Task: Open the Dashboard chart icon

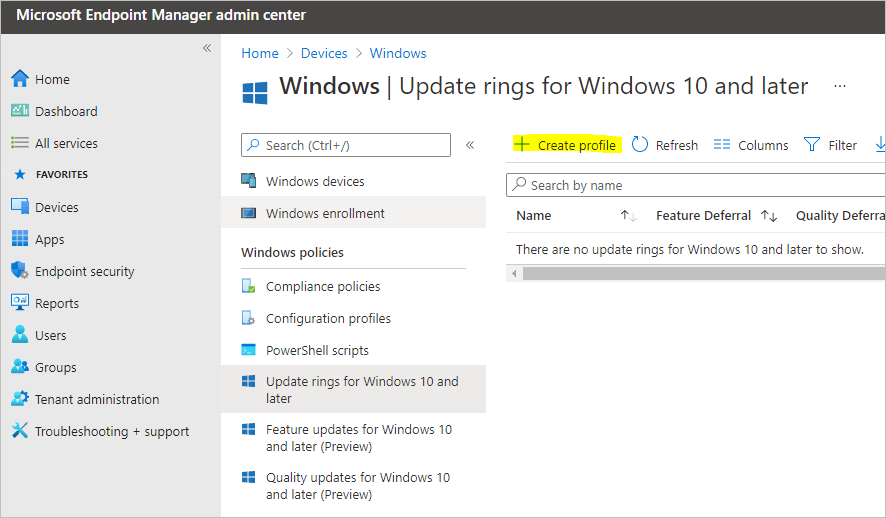Action: (x=20, y=110)
